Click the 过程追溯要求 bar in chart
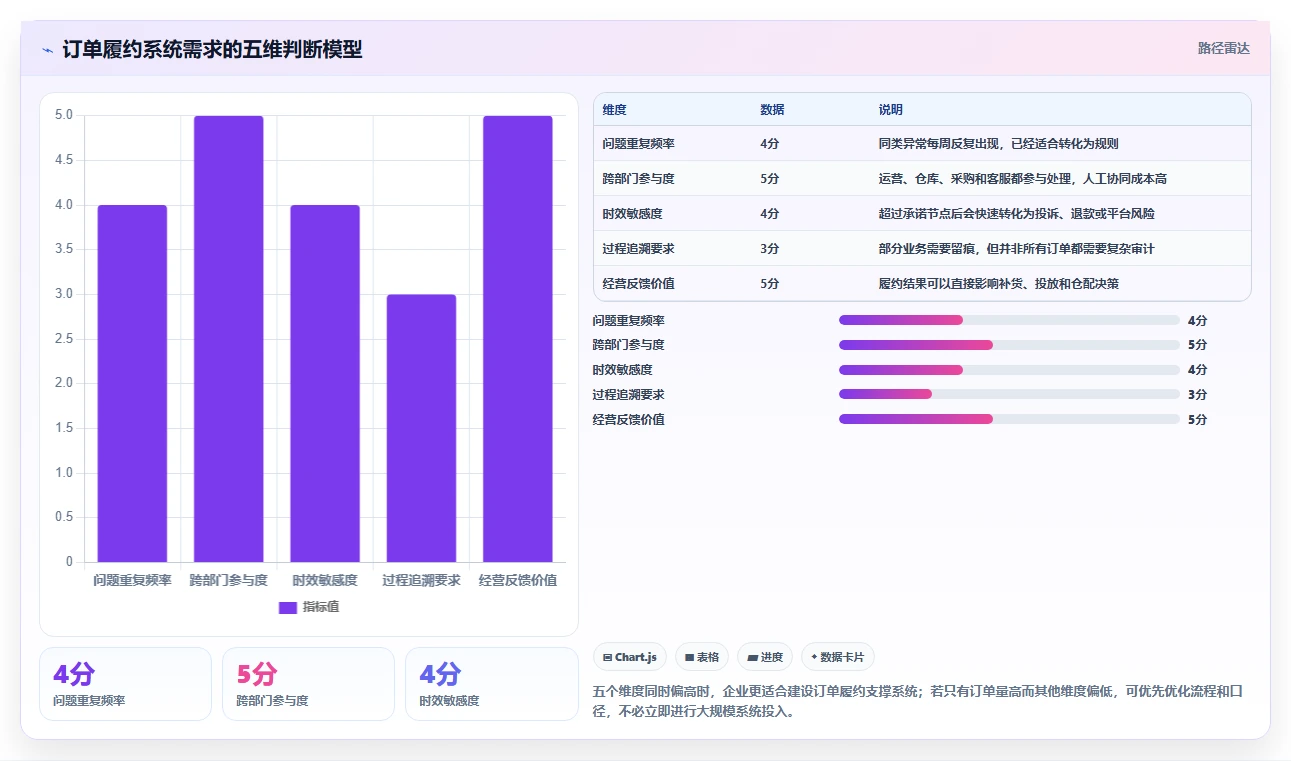1291x761 pixels. tap(421, 428)
